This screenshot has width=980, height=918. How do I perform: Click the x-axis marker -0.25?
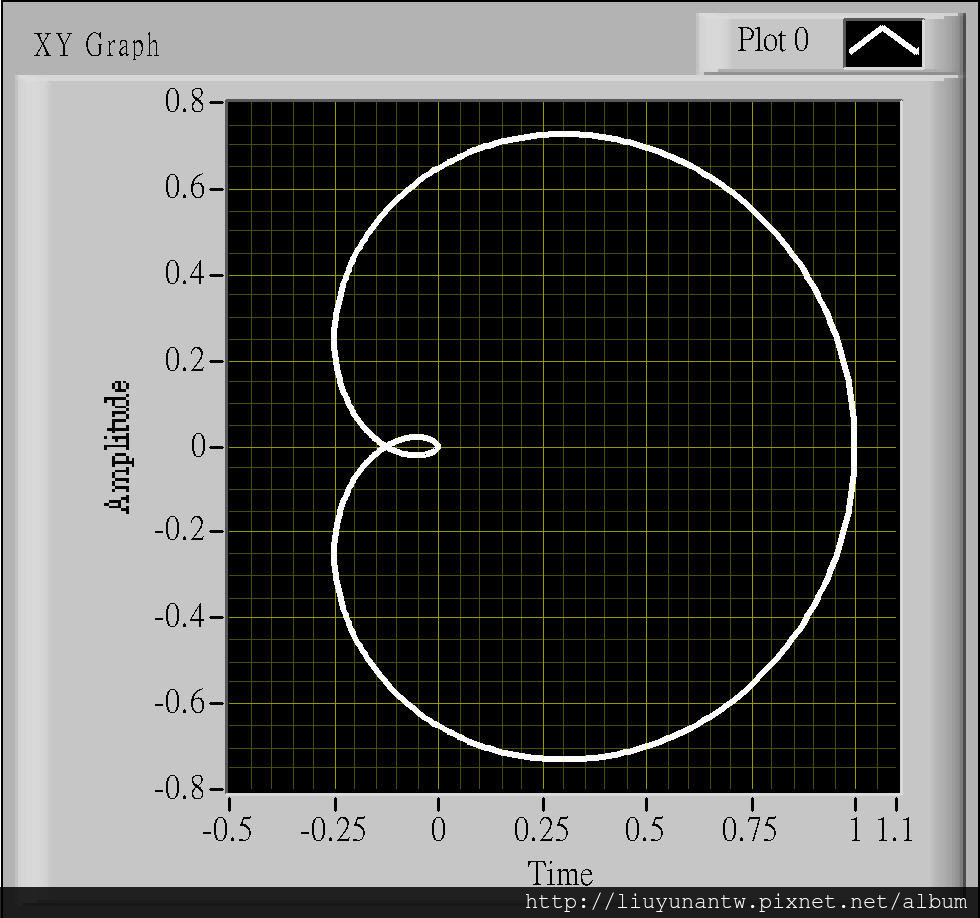[x=333, y=831]
